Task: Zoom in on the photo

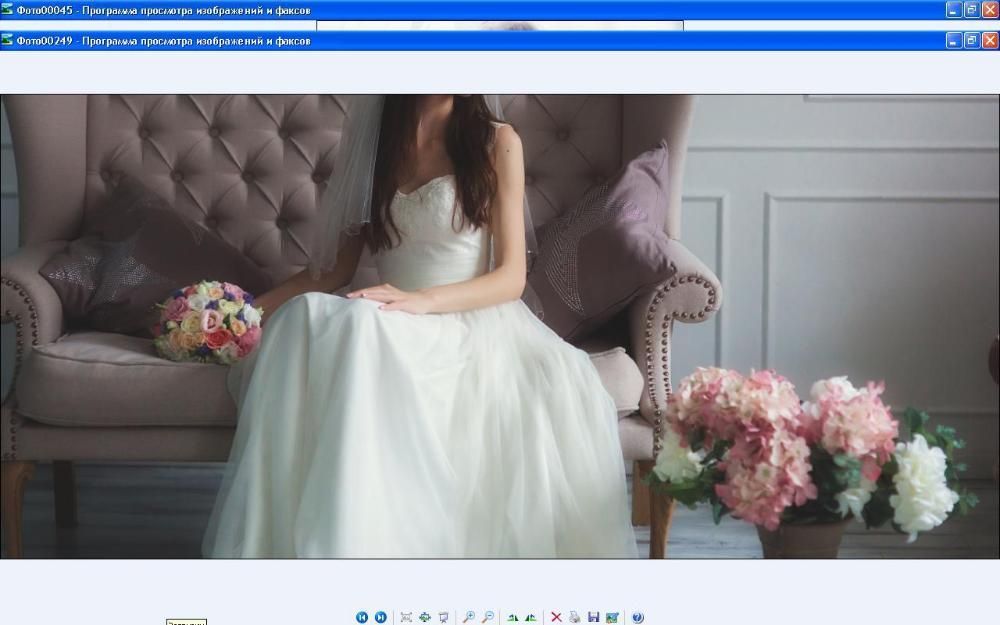Action: click(468, 617)
